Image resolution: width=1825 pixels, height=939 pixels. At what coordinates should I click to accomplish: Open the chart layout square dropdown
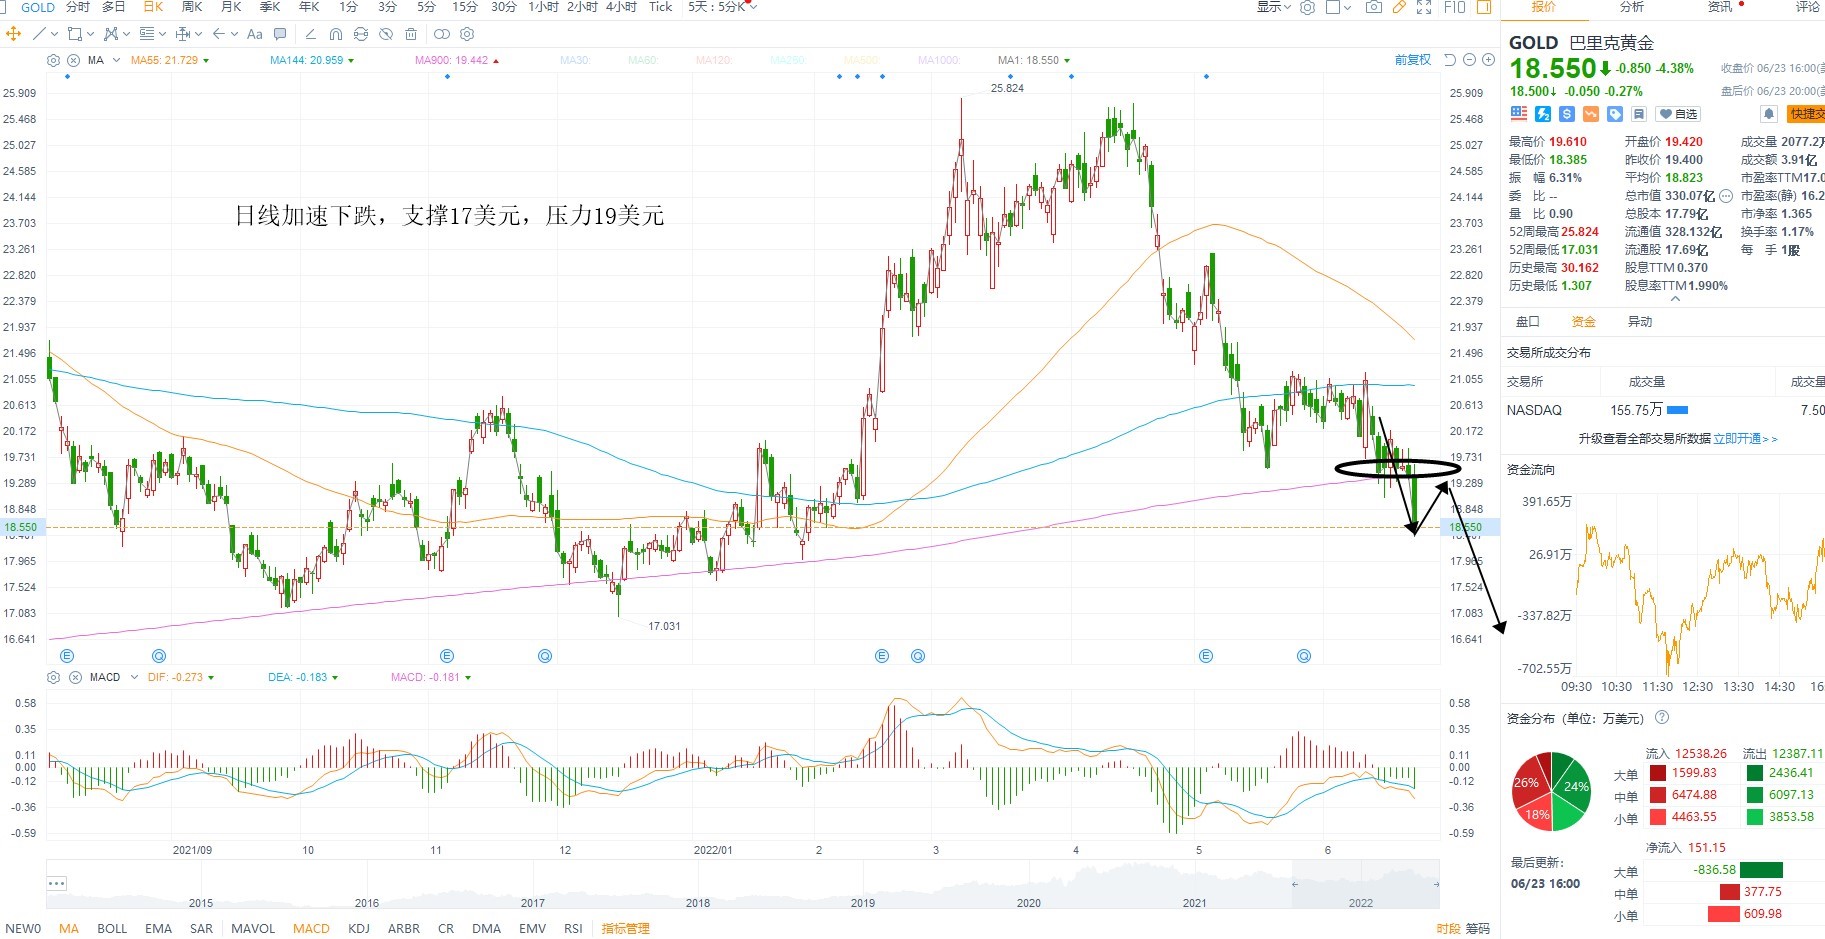[1338, 7]
